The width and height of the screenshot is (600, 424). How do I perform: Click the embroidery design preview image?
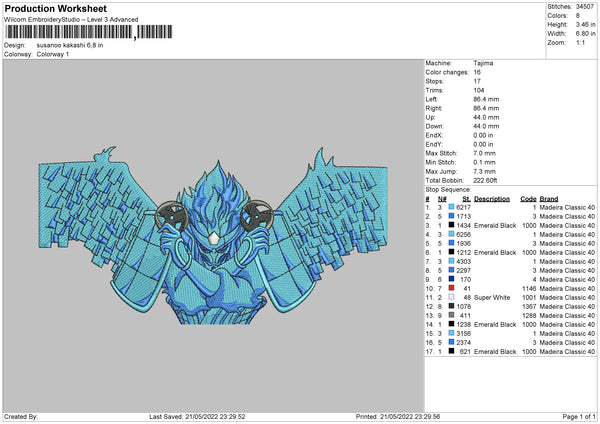213,235
